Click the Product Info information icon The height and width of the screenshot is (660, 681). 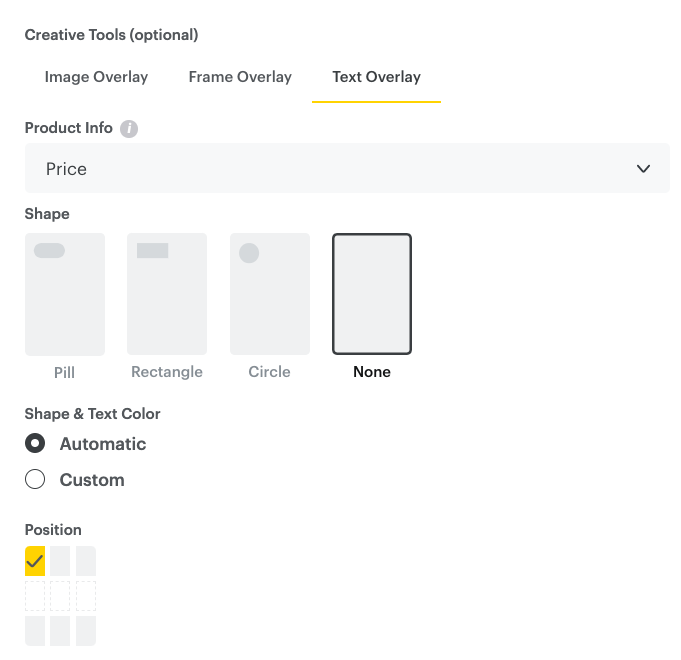click(x=129, y=129)
